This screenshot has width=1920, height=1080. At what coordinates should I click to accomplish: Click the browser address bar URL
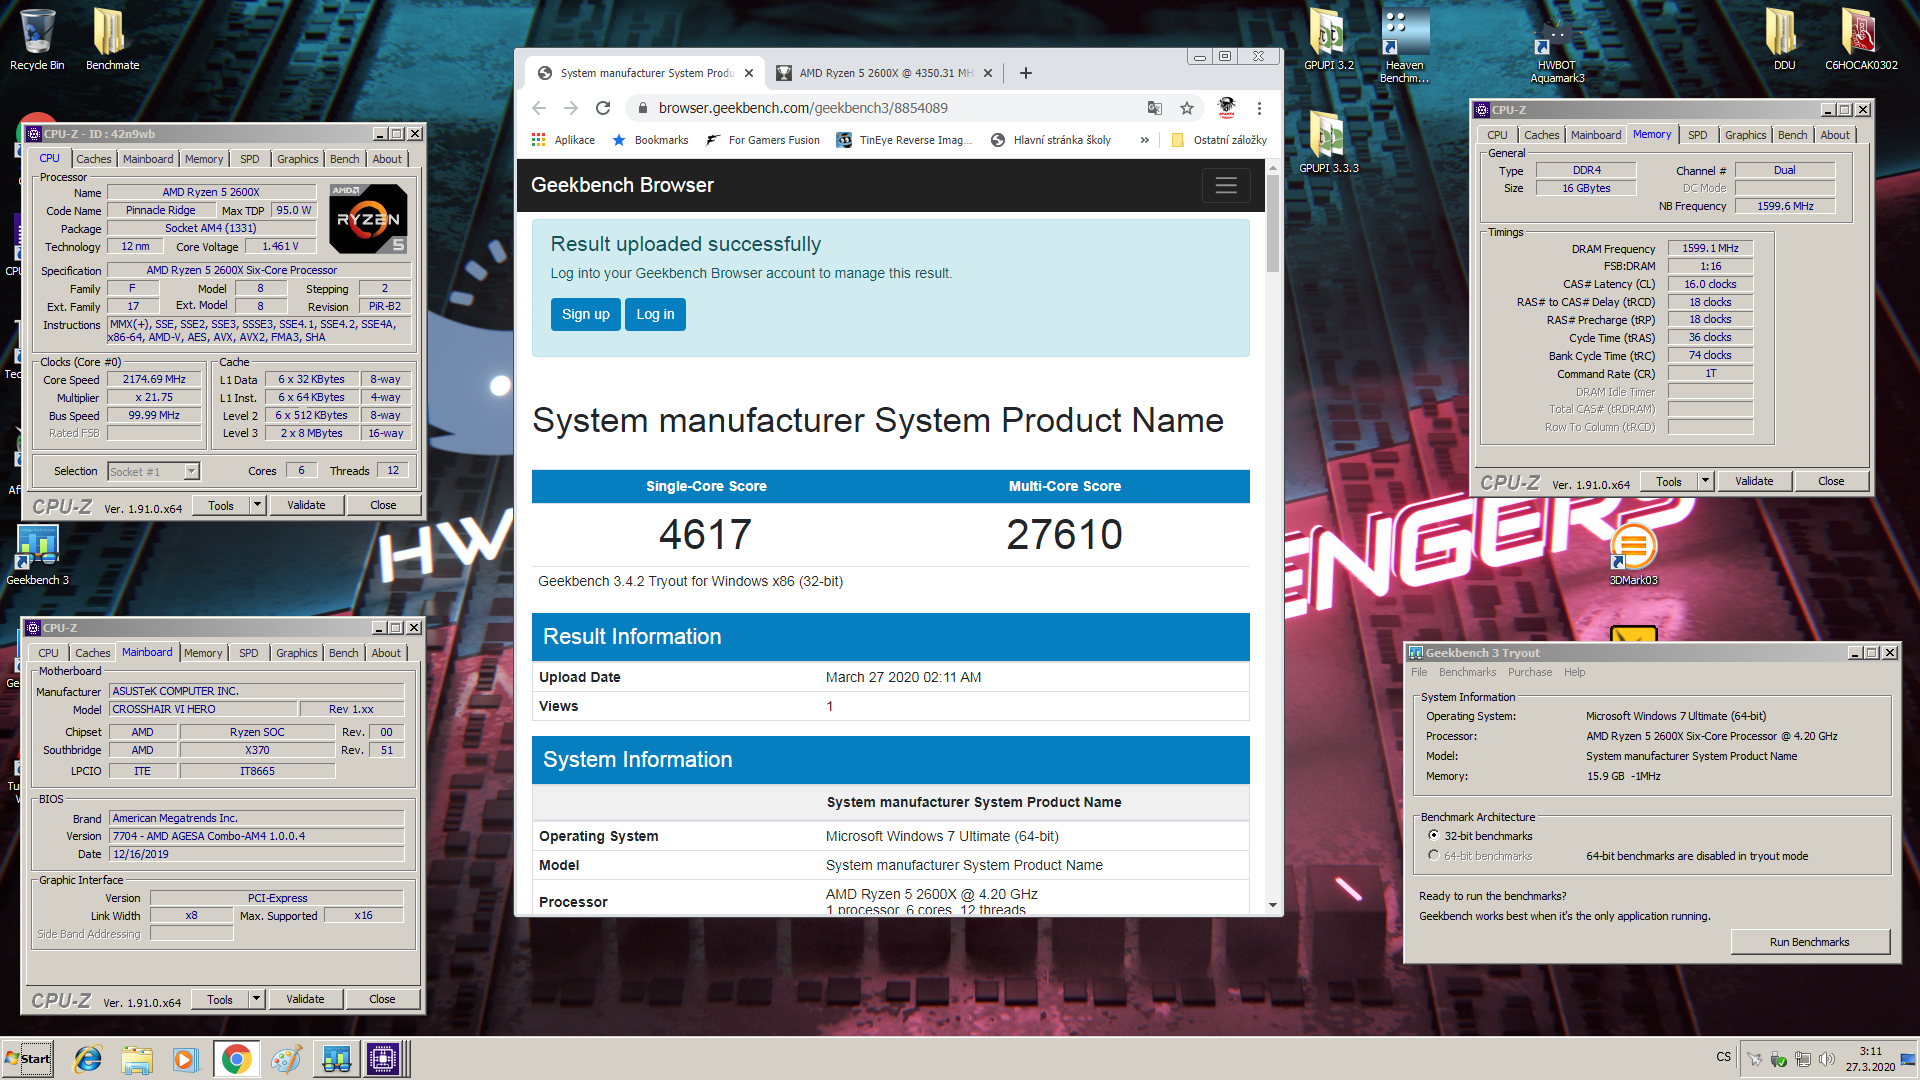pyautogui.click(x=803, y=108)
